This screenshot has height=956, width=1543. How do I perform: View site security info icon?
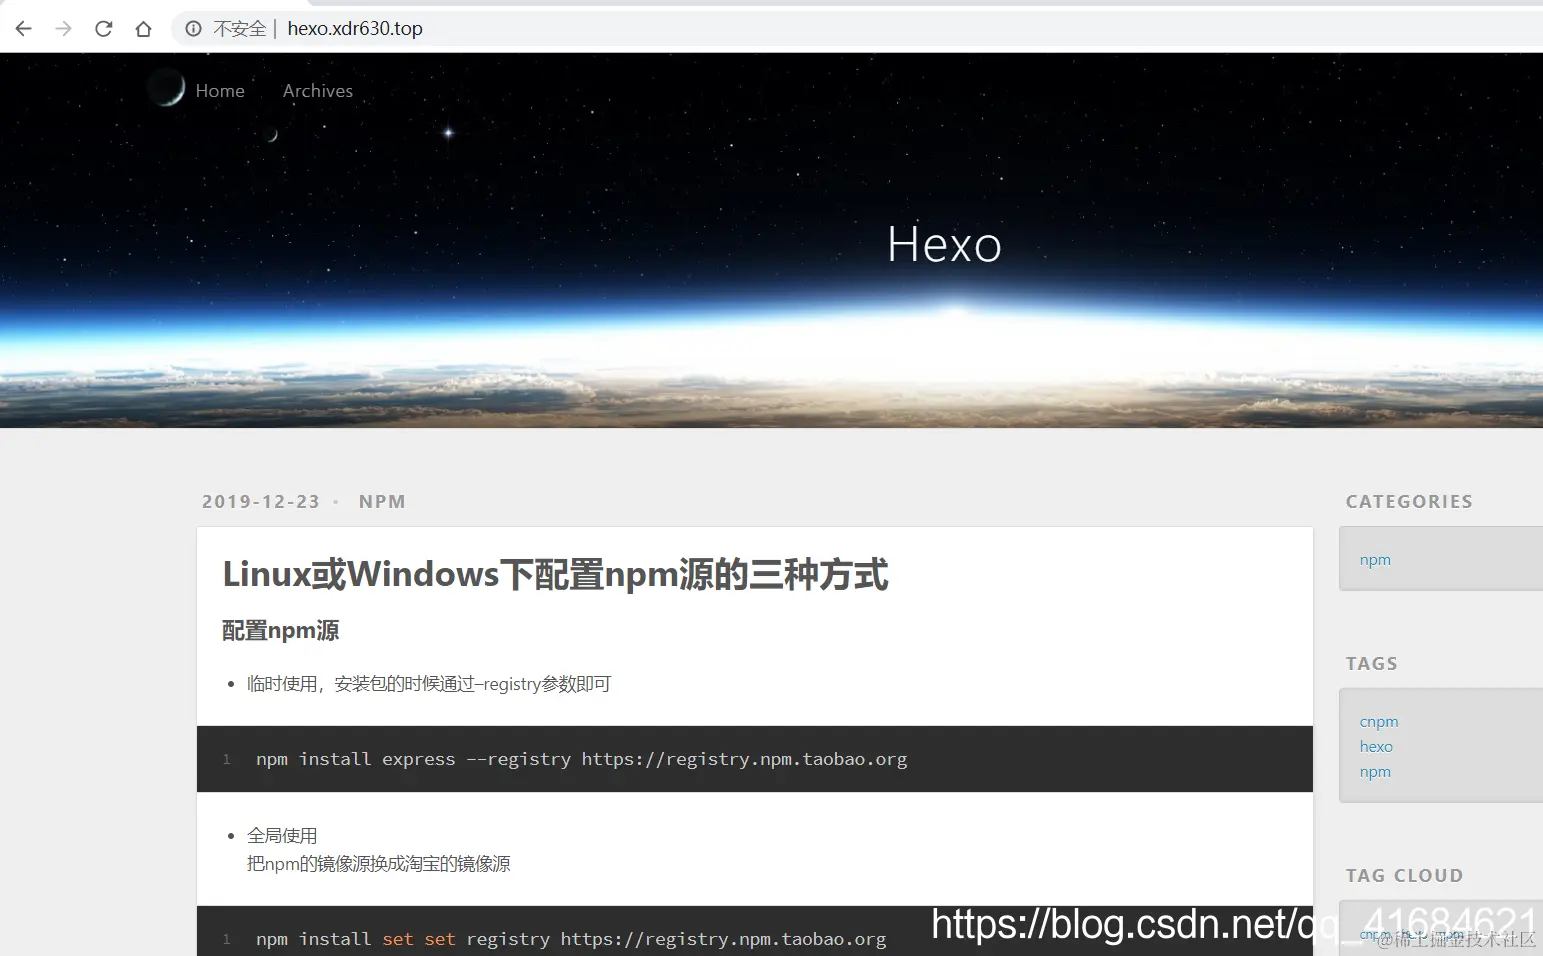[x=194, y=29]
